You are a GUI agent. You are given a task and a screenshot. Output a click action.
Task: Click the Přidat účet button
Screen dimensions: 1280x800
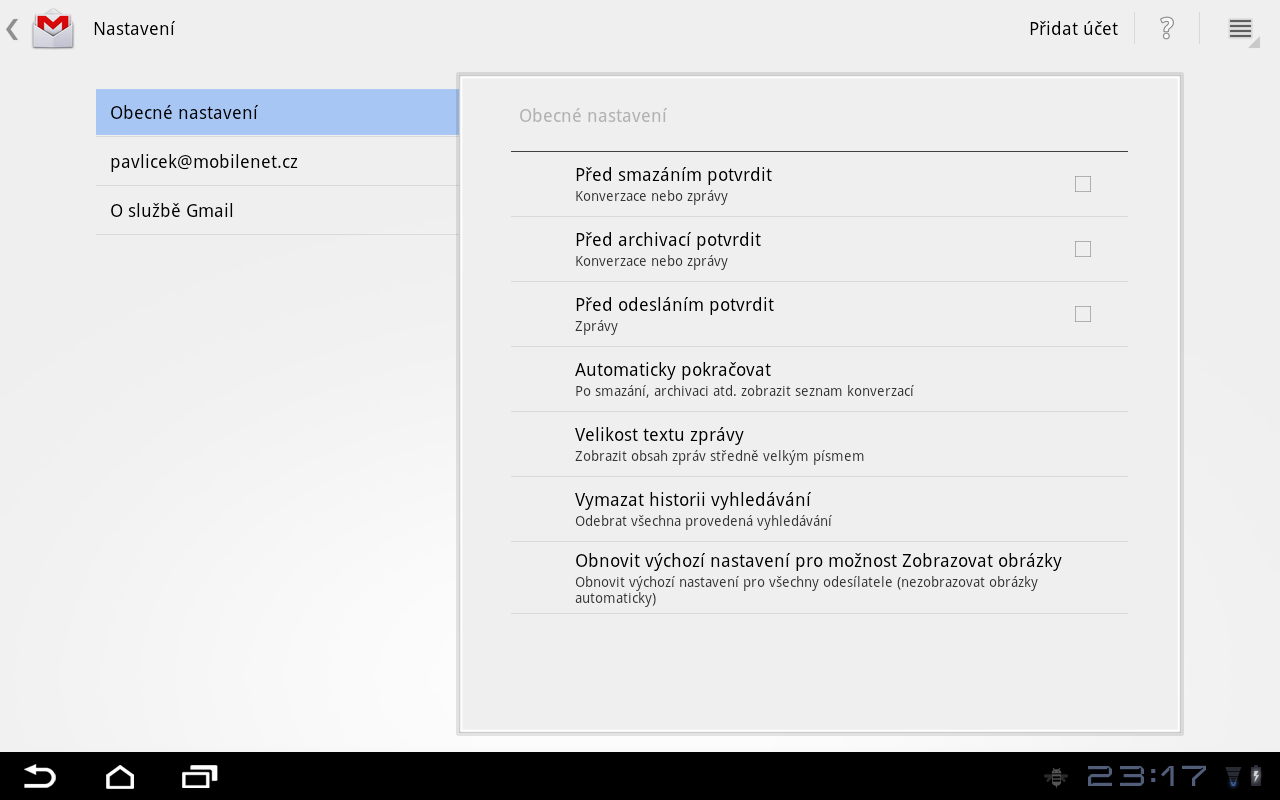[1073, 29]
